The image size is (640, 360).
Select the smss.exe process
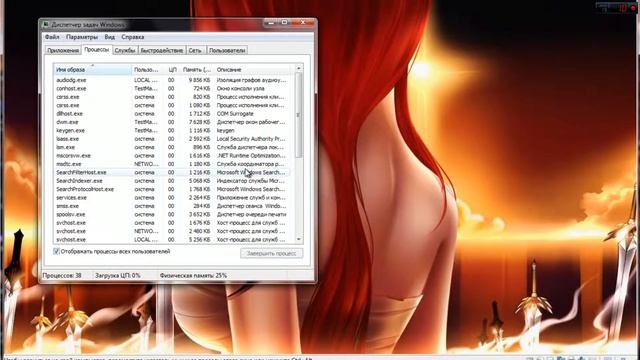(x=172, y=206)
